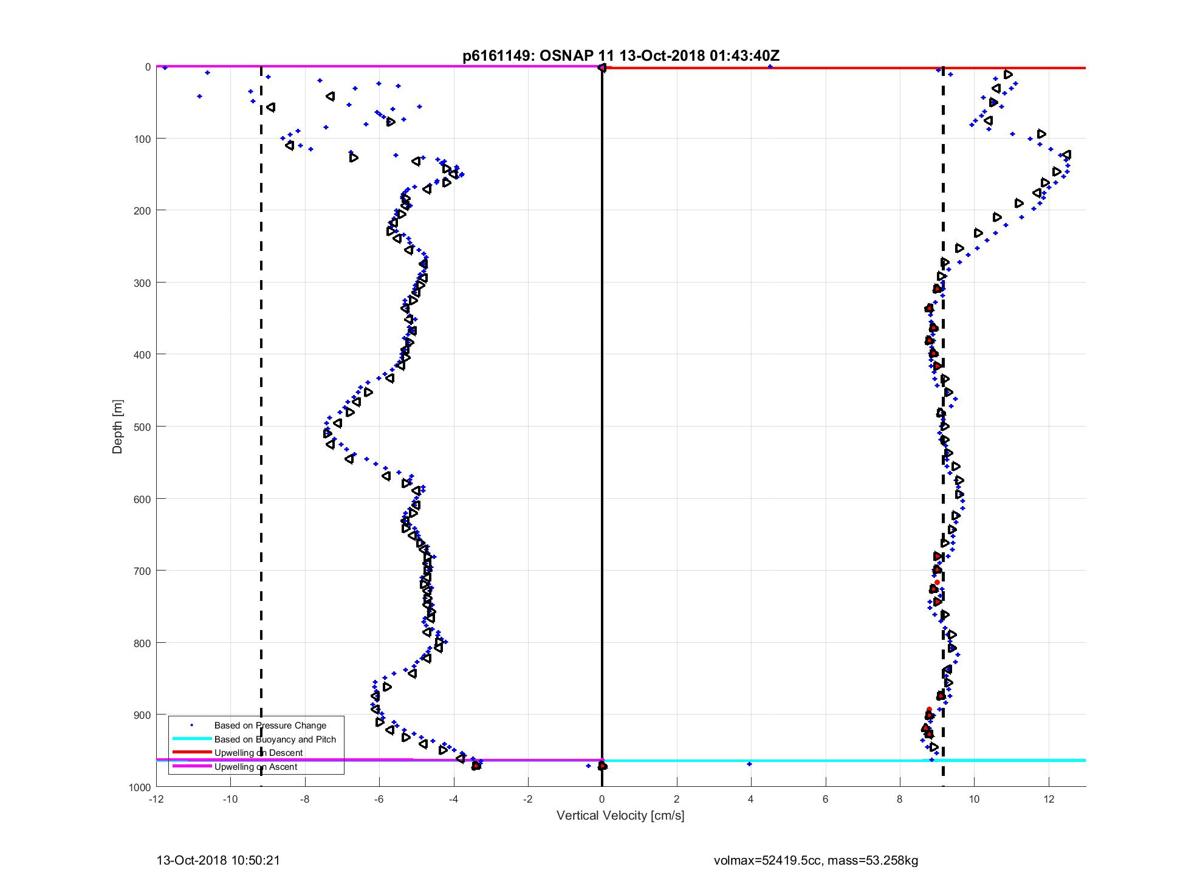Click velocity tick label -6

(379, 798)
